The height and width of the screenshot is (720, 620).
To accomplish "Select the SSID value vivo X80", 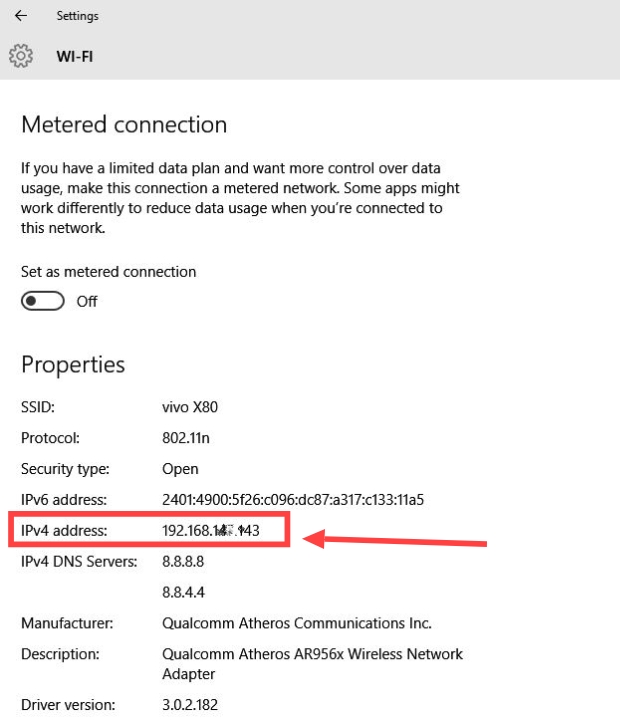I will click(190, 407).
